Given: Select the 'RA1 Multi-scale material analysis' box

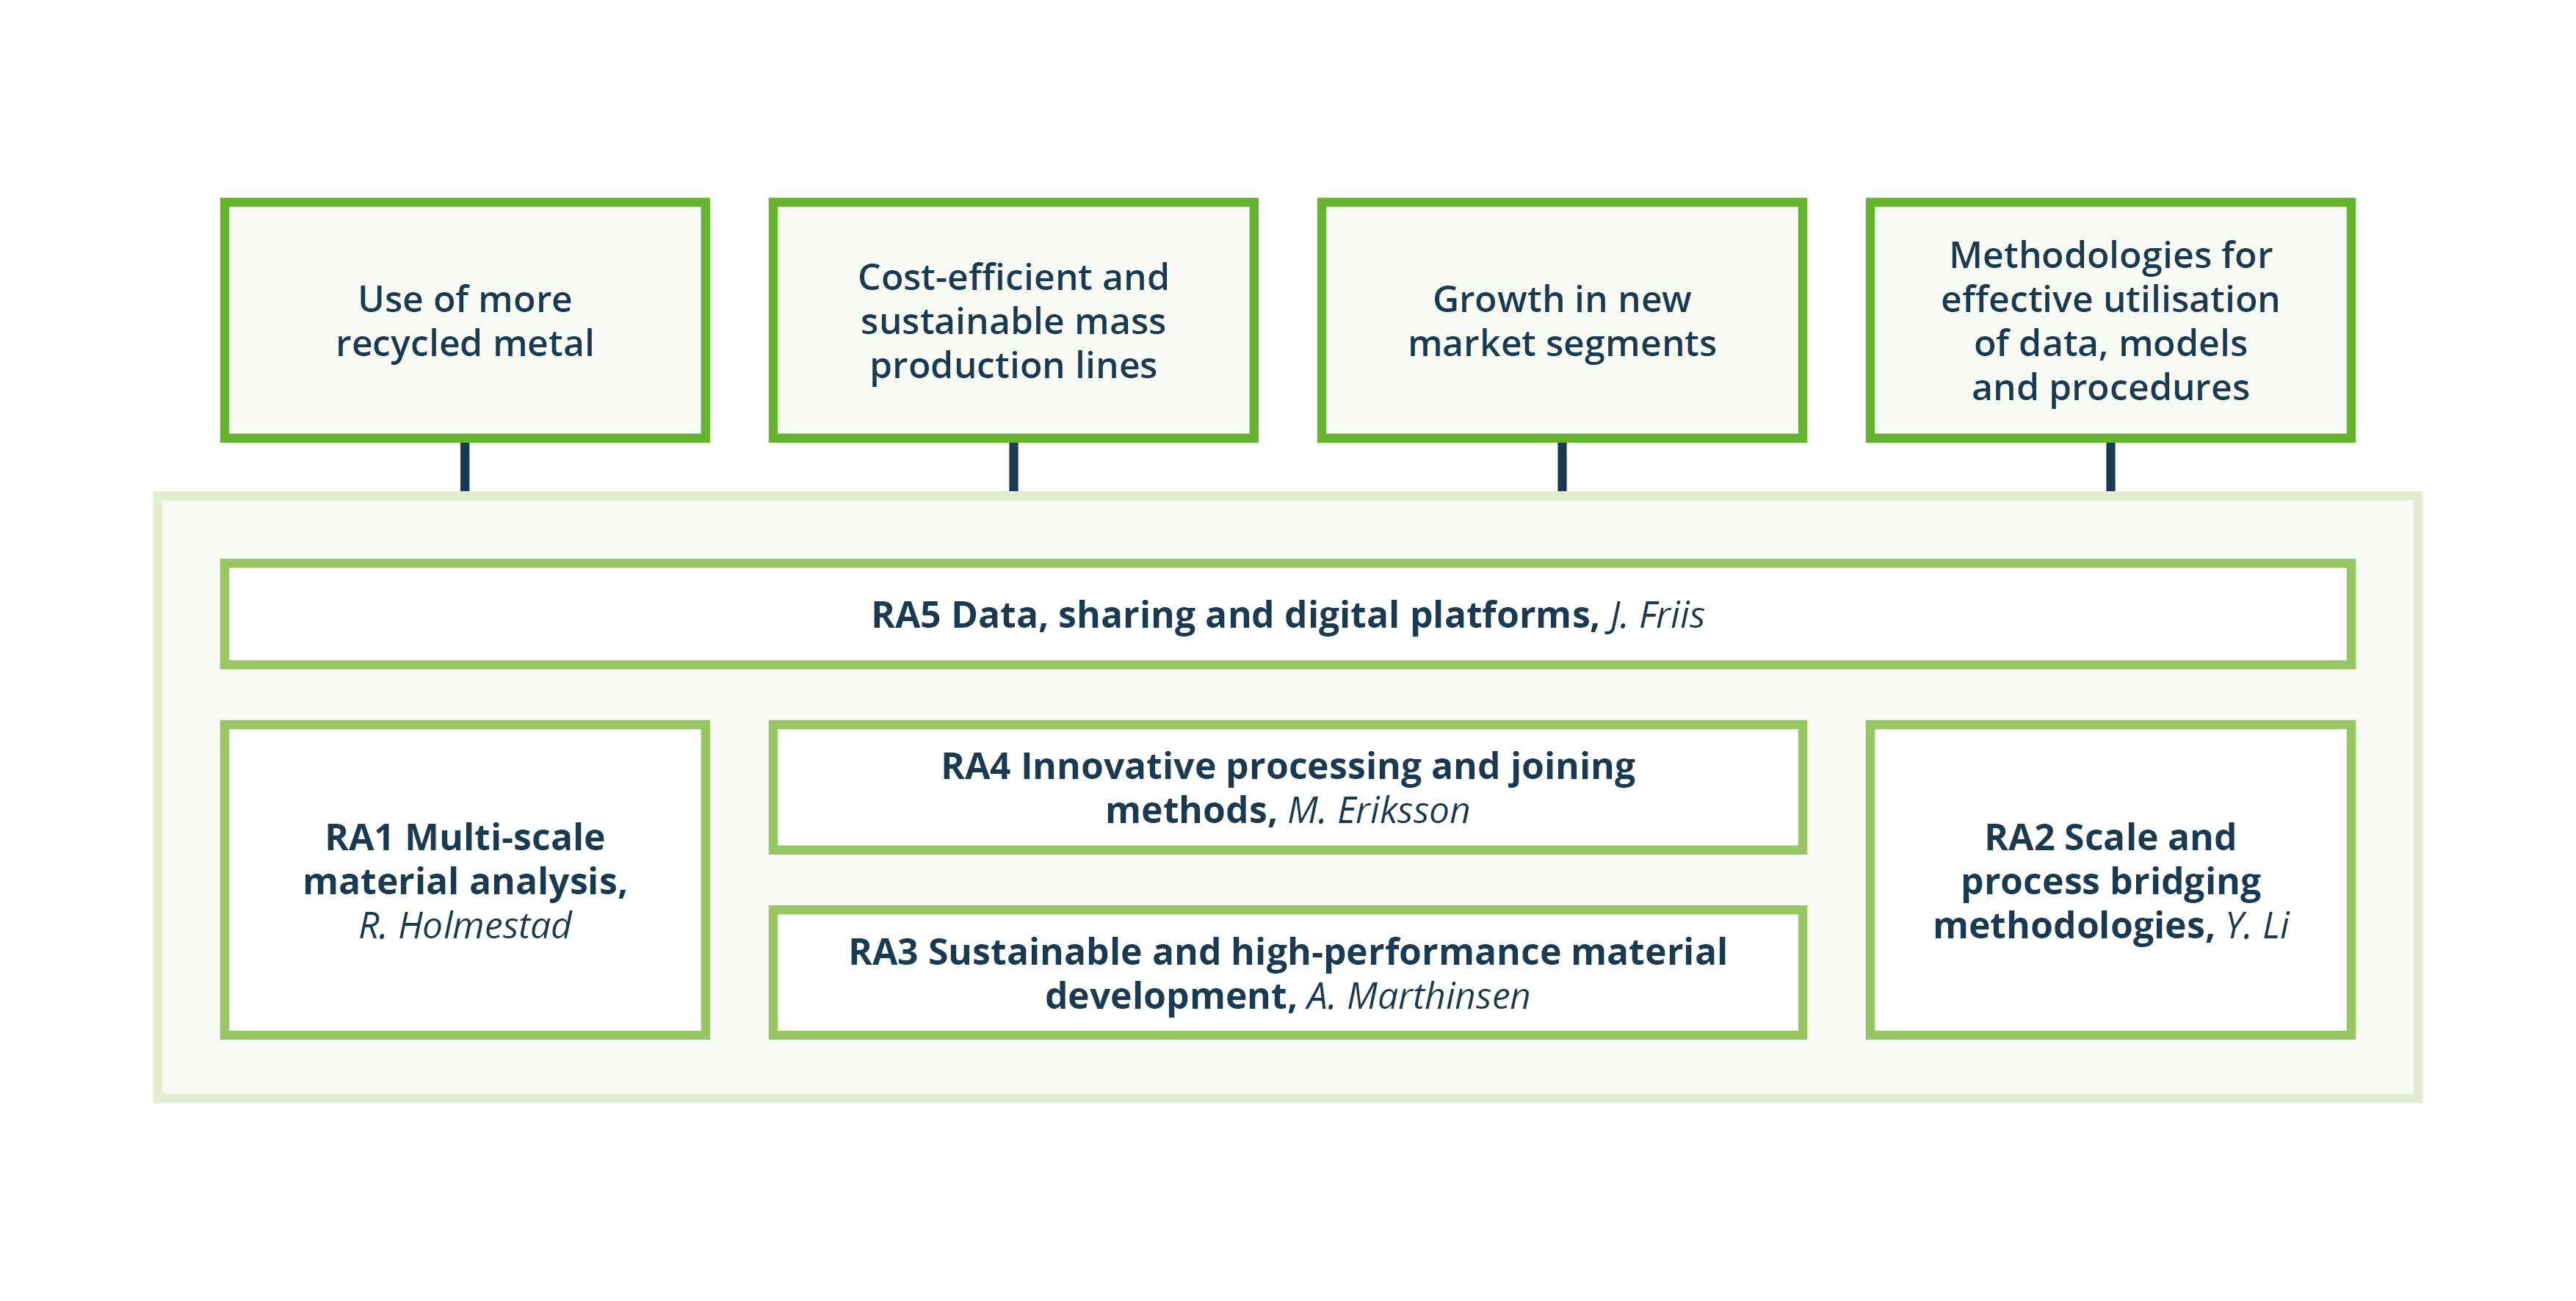Looking at the screenshot, I should [x=465, y=880].
